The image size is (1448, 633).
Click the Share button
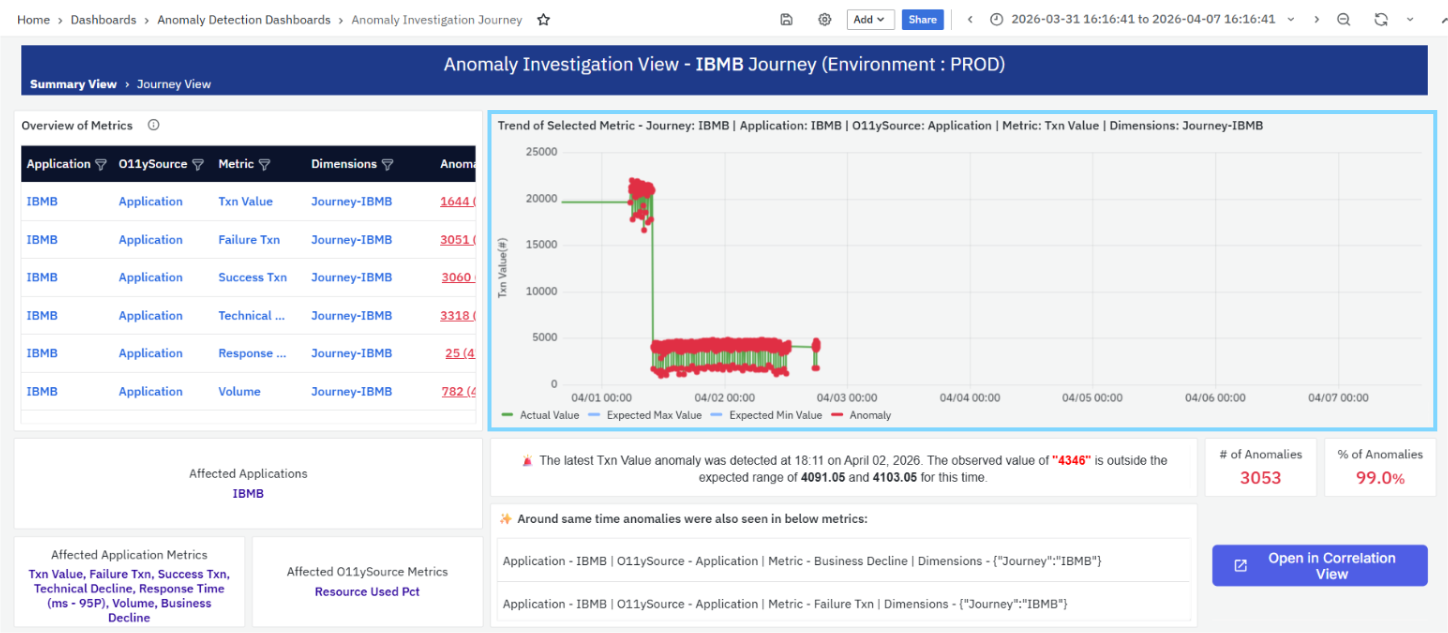click(922, 20)
